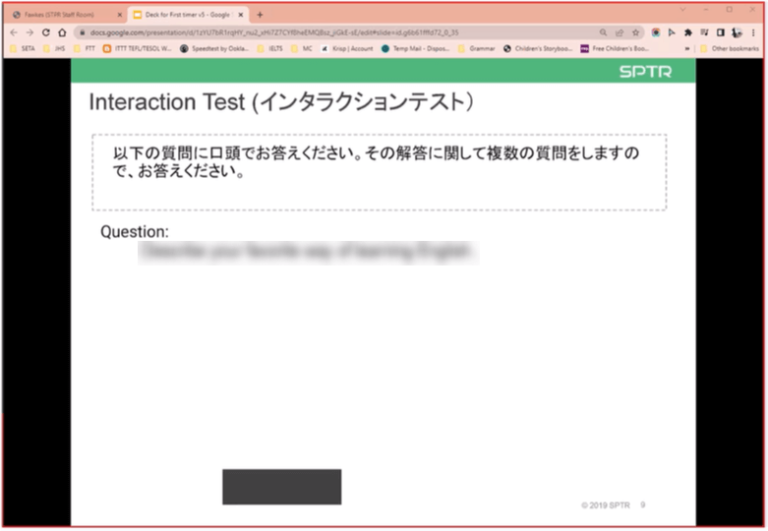Open the Grammar bookmark folder
The width and height of the screenshot is (768, 531).
click(476, 48)
